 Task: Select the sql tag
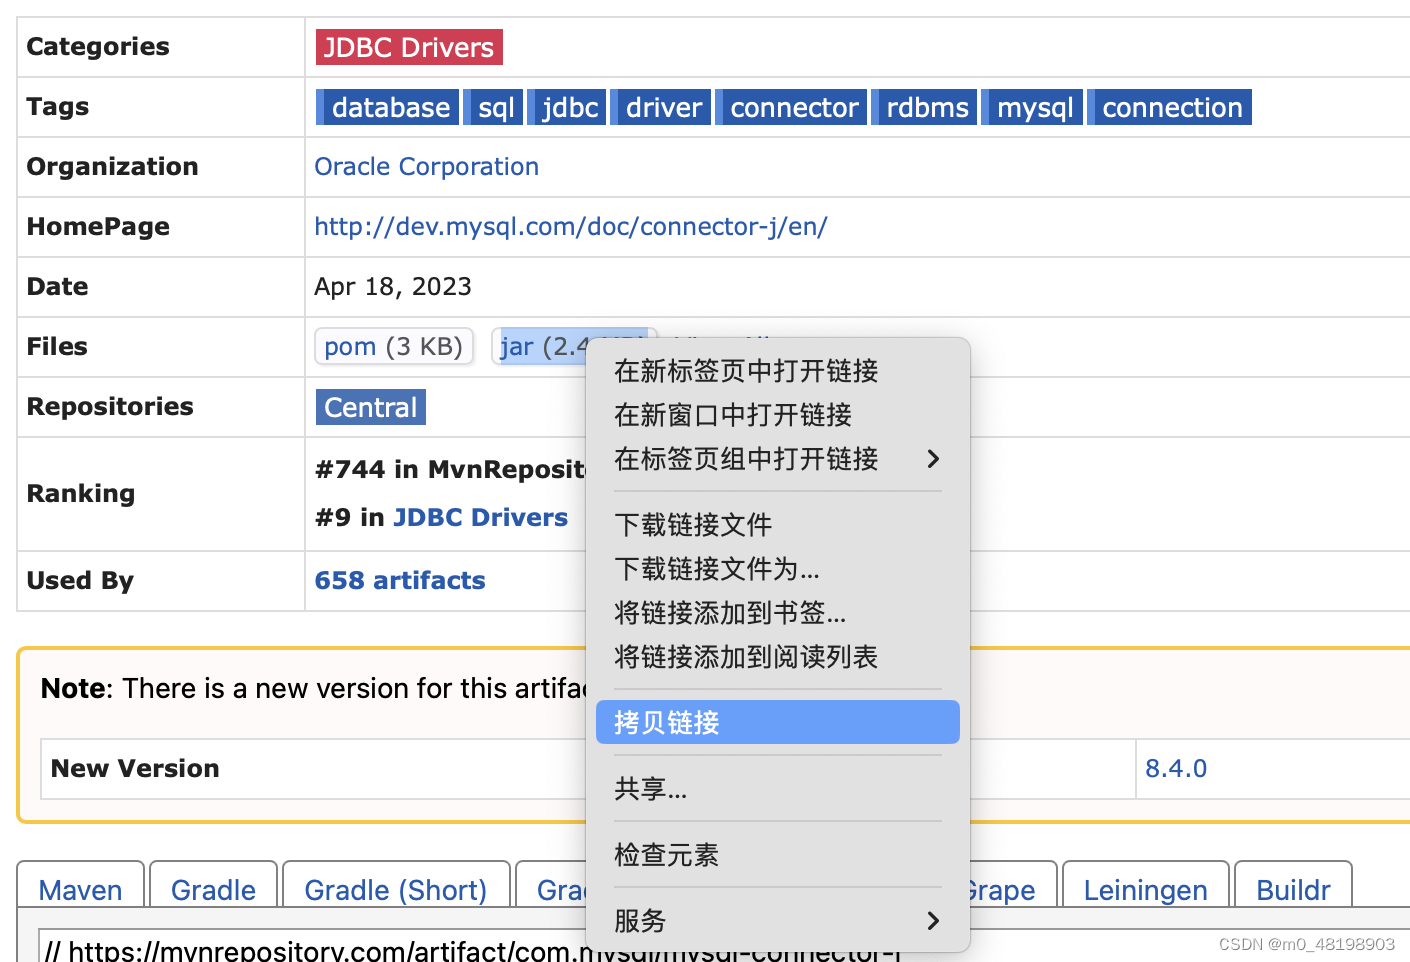point(493,107)
